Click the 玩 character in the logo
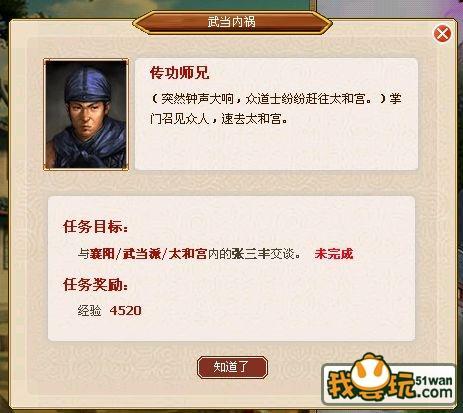This screenshot has width=463, height=413. [401, 385]
